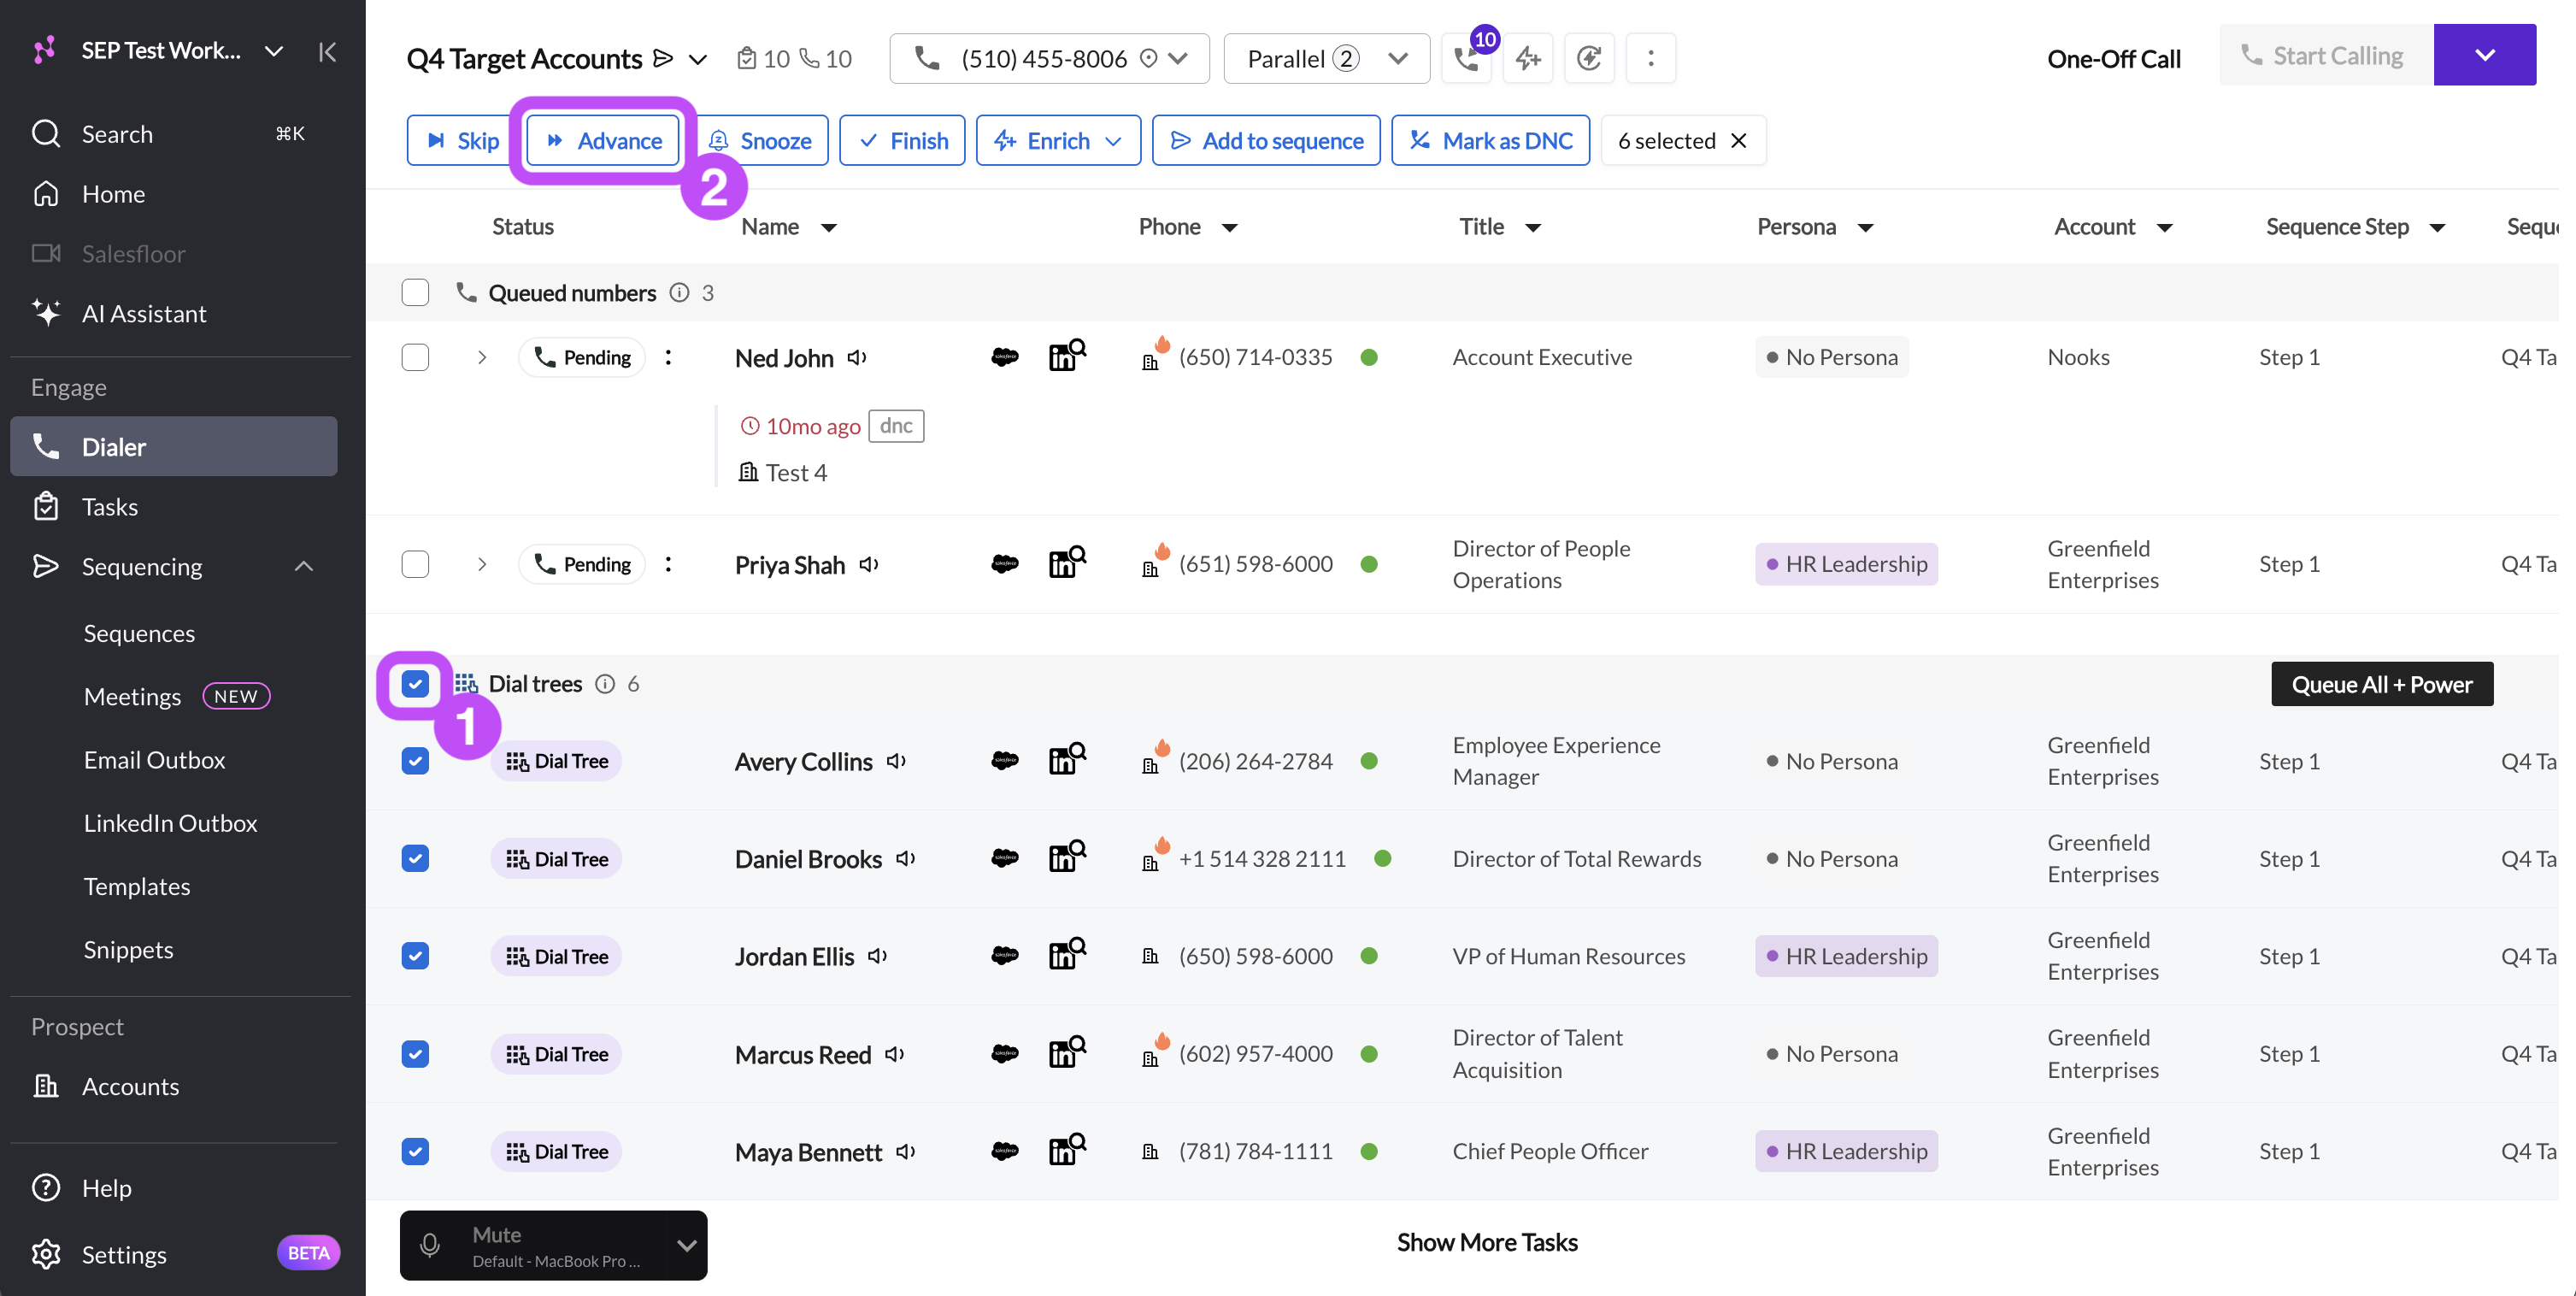This screenshot has height=1296, width=2576.
Task: Play name pronunciation for Marcus Reed
Action: coord(895,1054)
